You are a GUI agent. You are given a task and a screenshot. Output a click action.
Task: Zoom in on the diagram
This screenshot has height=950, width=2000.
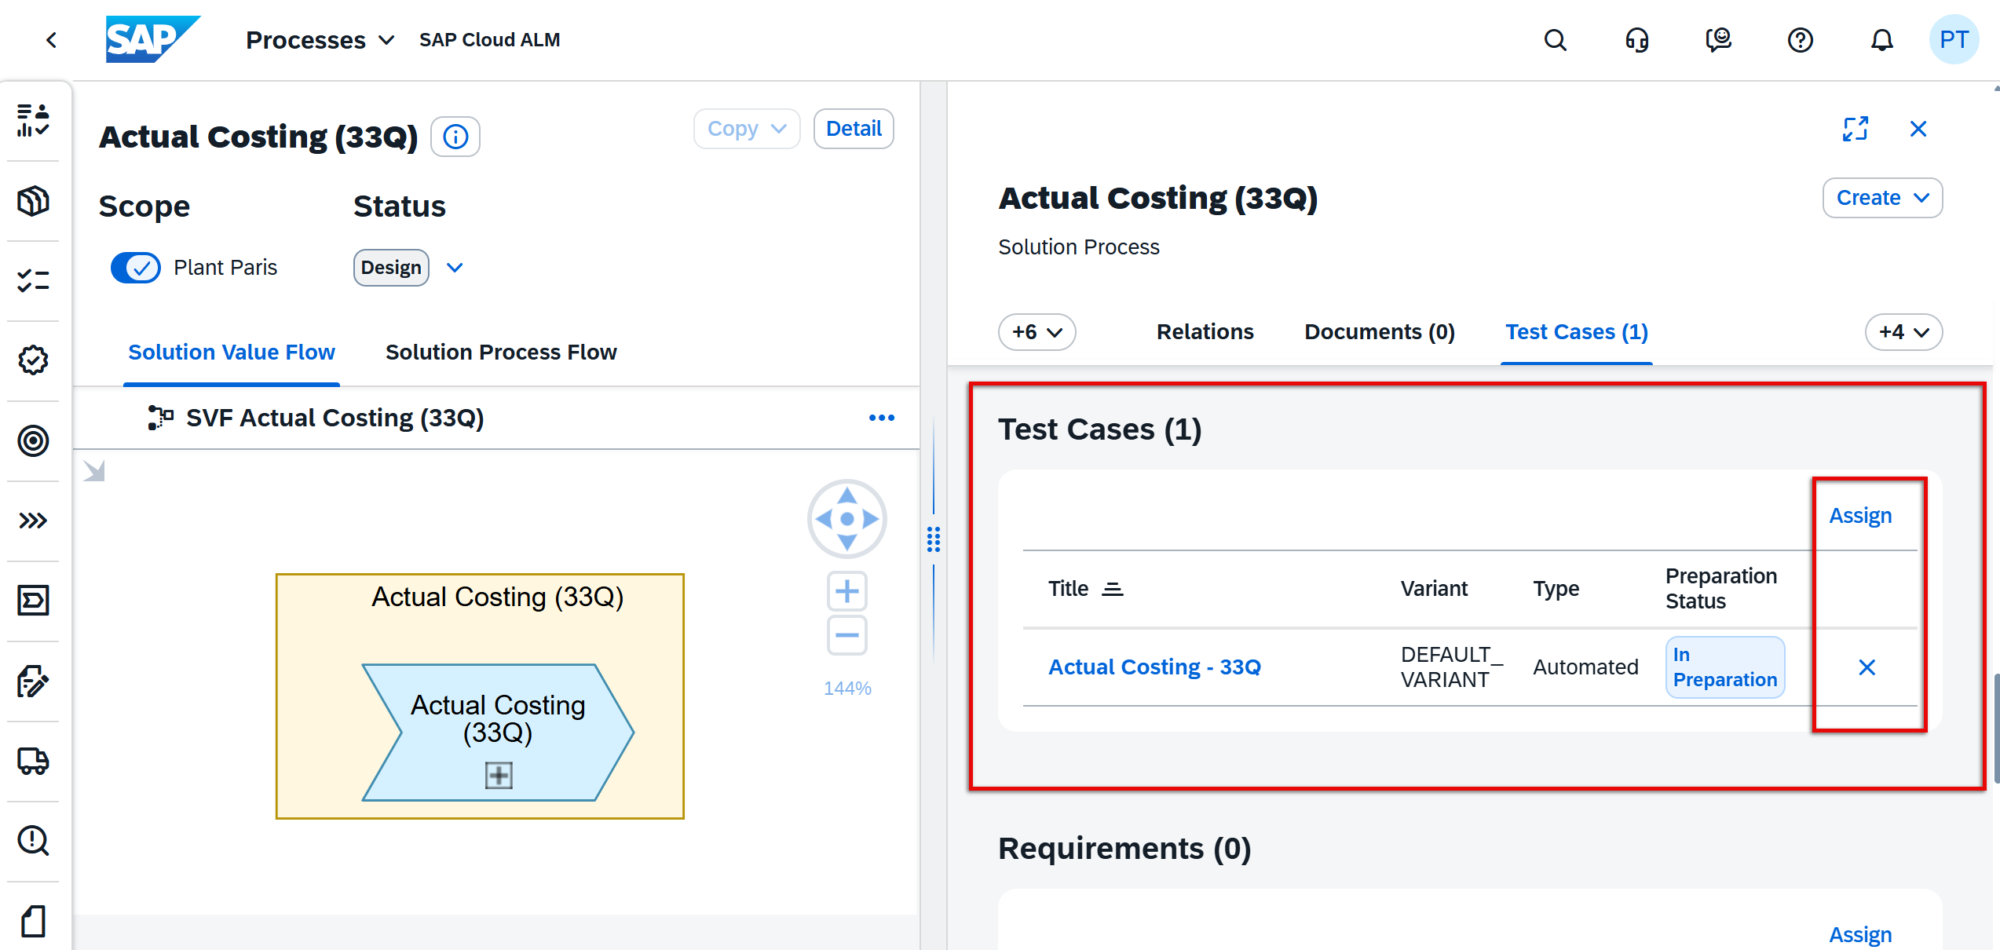coord(847,591)
